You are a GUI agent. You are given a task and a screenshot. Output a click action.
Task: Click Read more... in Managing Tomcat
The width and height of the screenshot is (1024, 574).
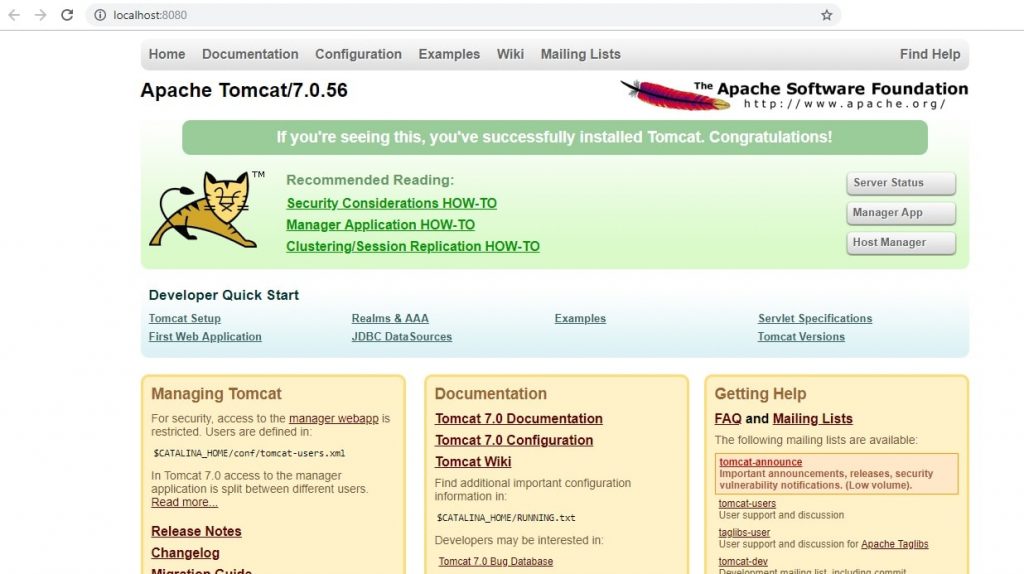point(185,502)
